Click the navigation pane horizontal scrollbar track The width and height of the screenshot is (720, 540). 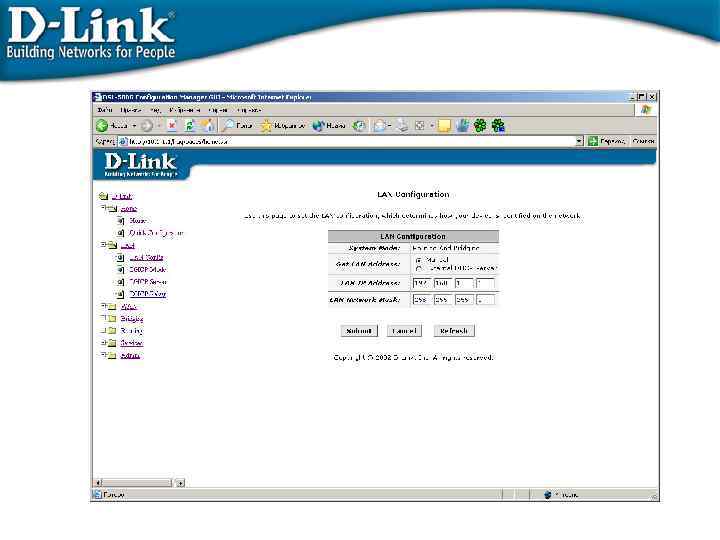(x=137, y=483)
